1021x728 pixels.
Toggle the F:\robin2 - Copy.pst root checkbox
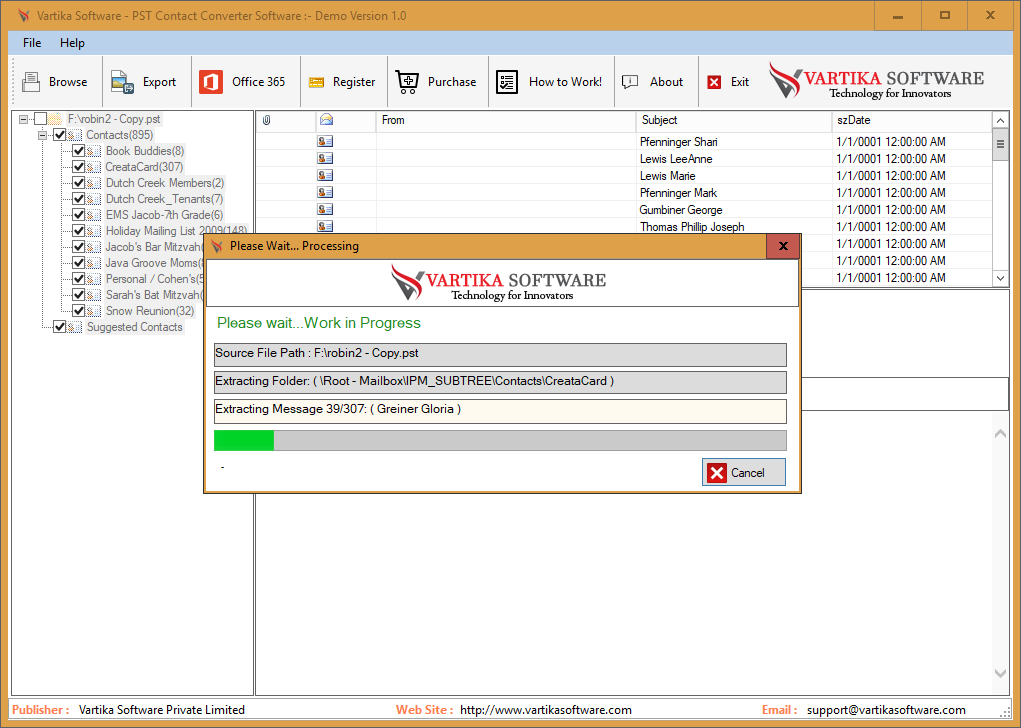[x=40, y=119]
